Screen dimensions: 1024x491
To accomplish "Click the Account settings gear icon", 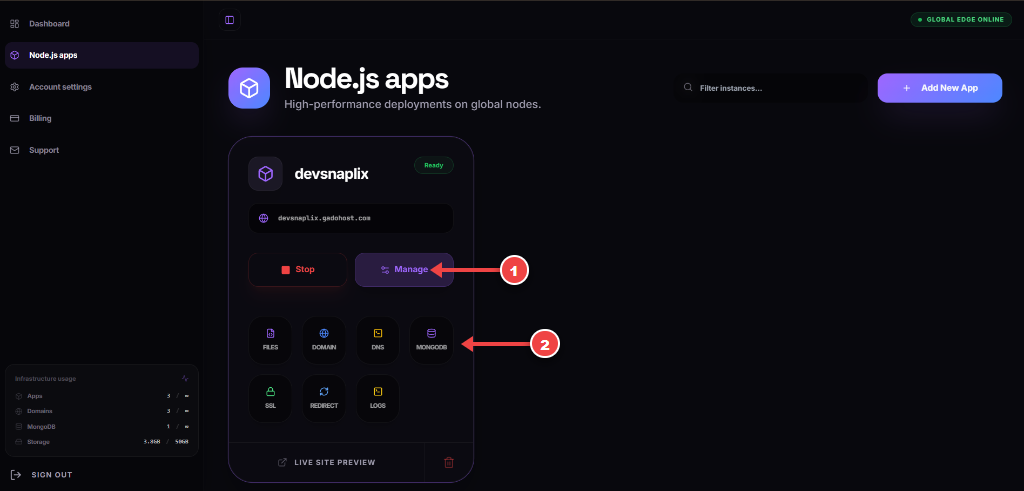I will pyautogui.click(x=14, y=87).
